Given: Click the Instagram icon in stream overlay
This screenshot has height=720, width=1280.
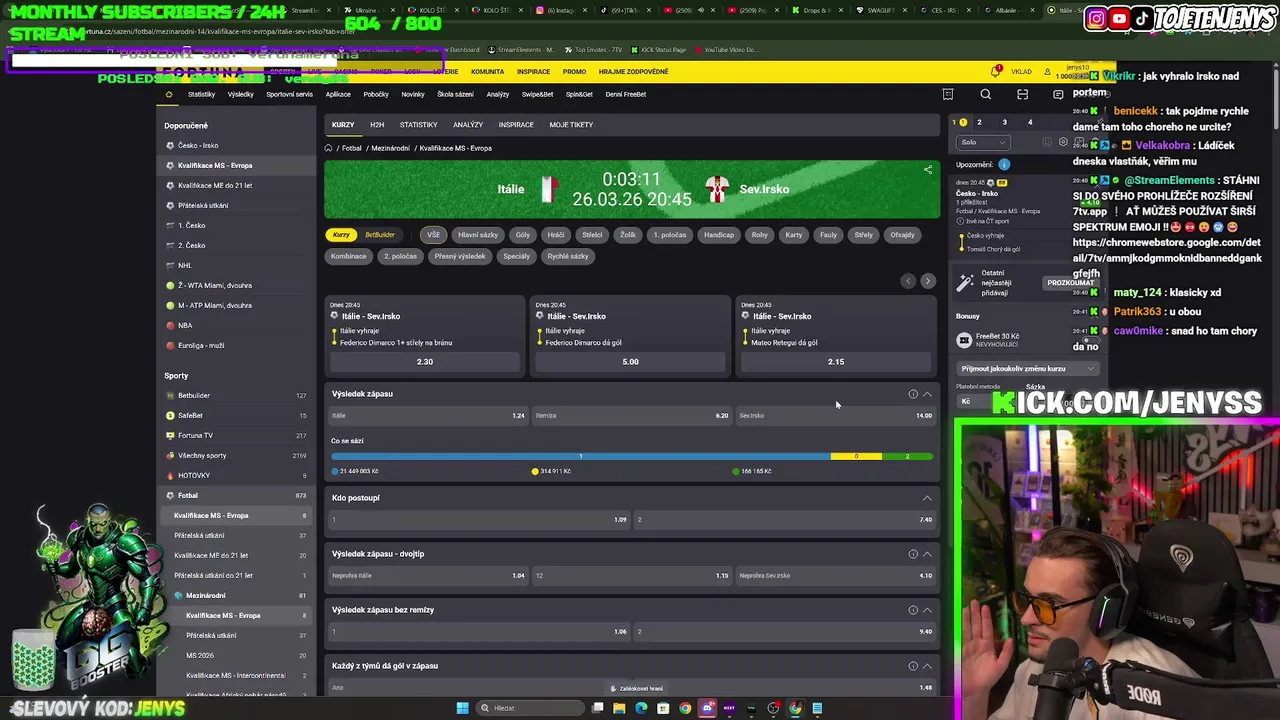Looking at the screenshot, I should [1097, 18].
